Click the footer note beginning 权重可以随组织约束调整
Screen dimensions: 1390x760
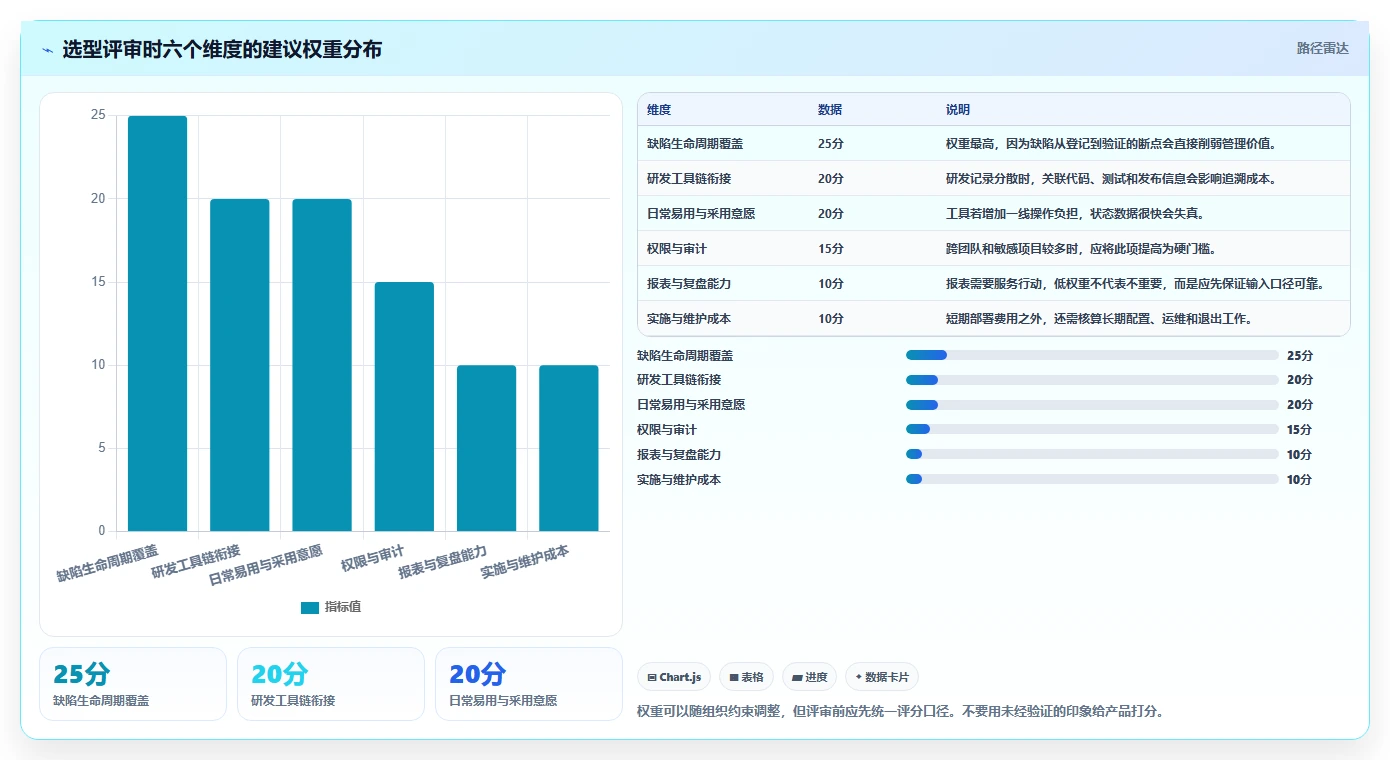click(901, 712)
